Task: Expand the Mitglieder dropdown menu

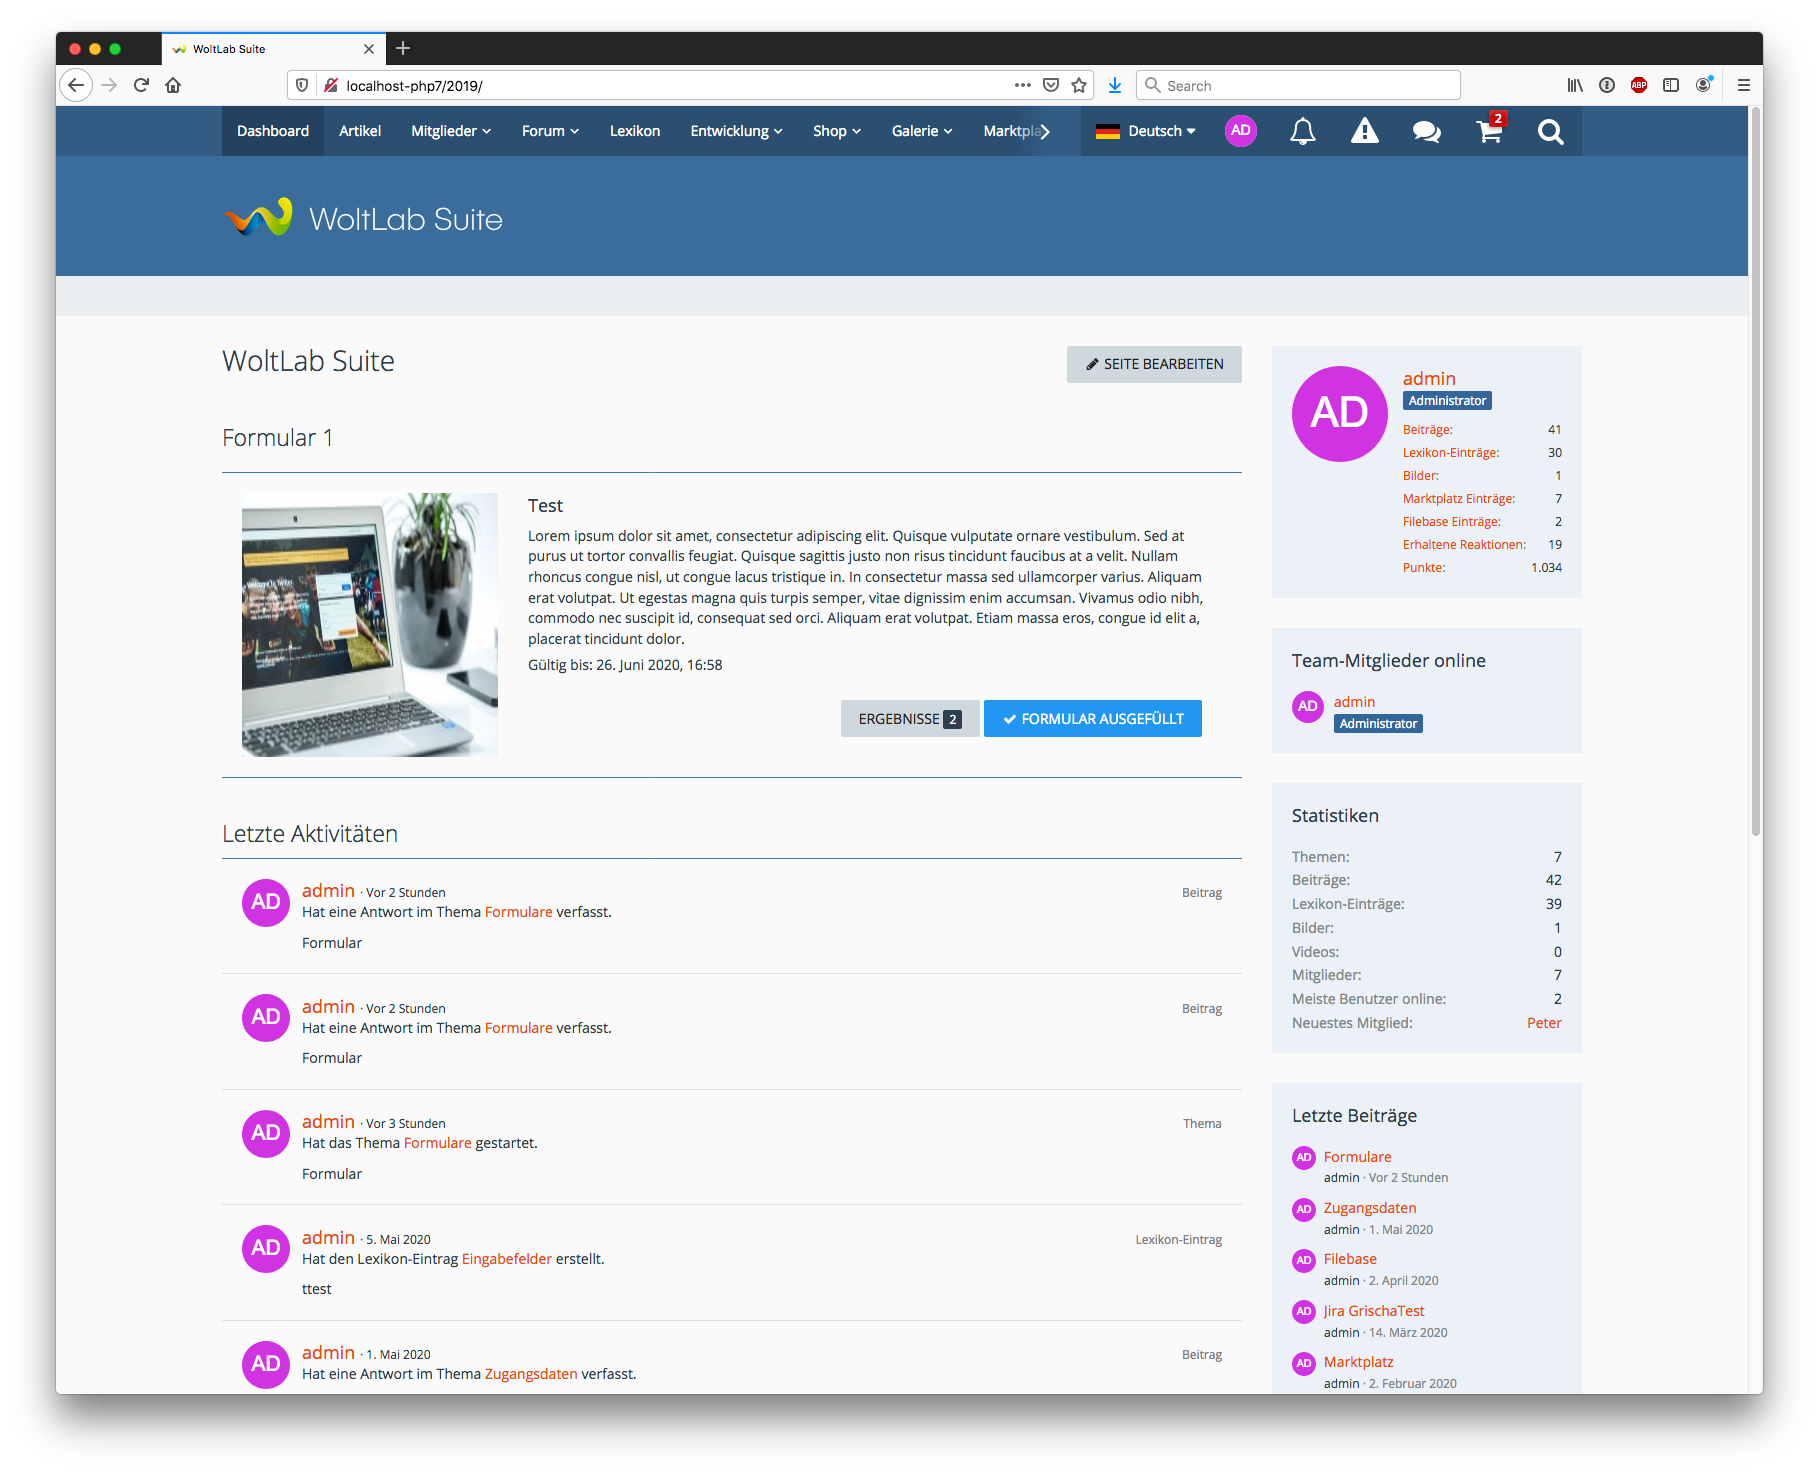Action: tap(450, 131)
